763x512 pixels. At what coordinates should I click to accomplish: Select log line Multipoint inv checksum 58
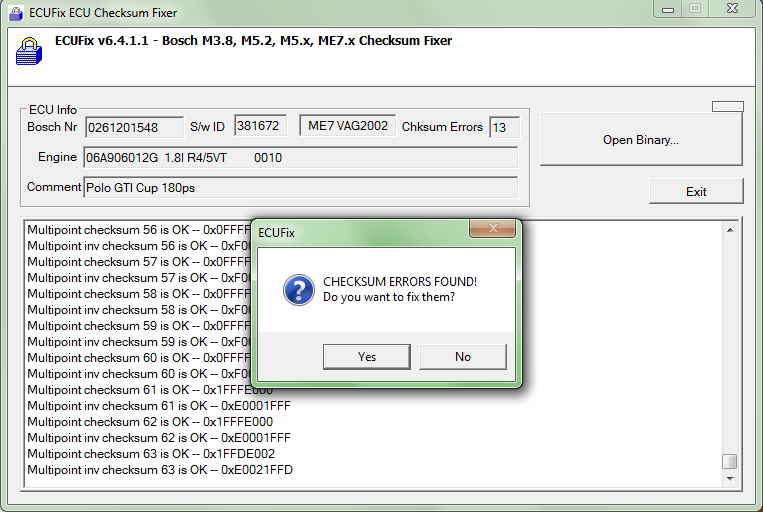click(x=139, y=310)
